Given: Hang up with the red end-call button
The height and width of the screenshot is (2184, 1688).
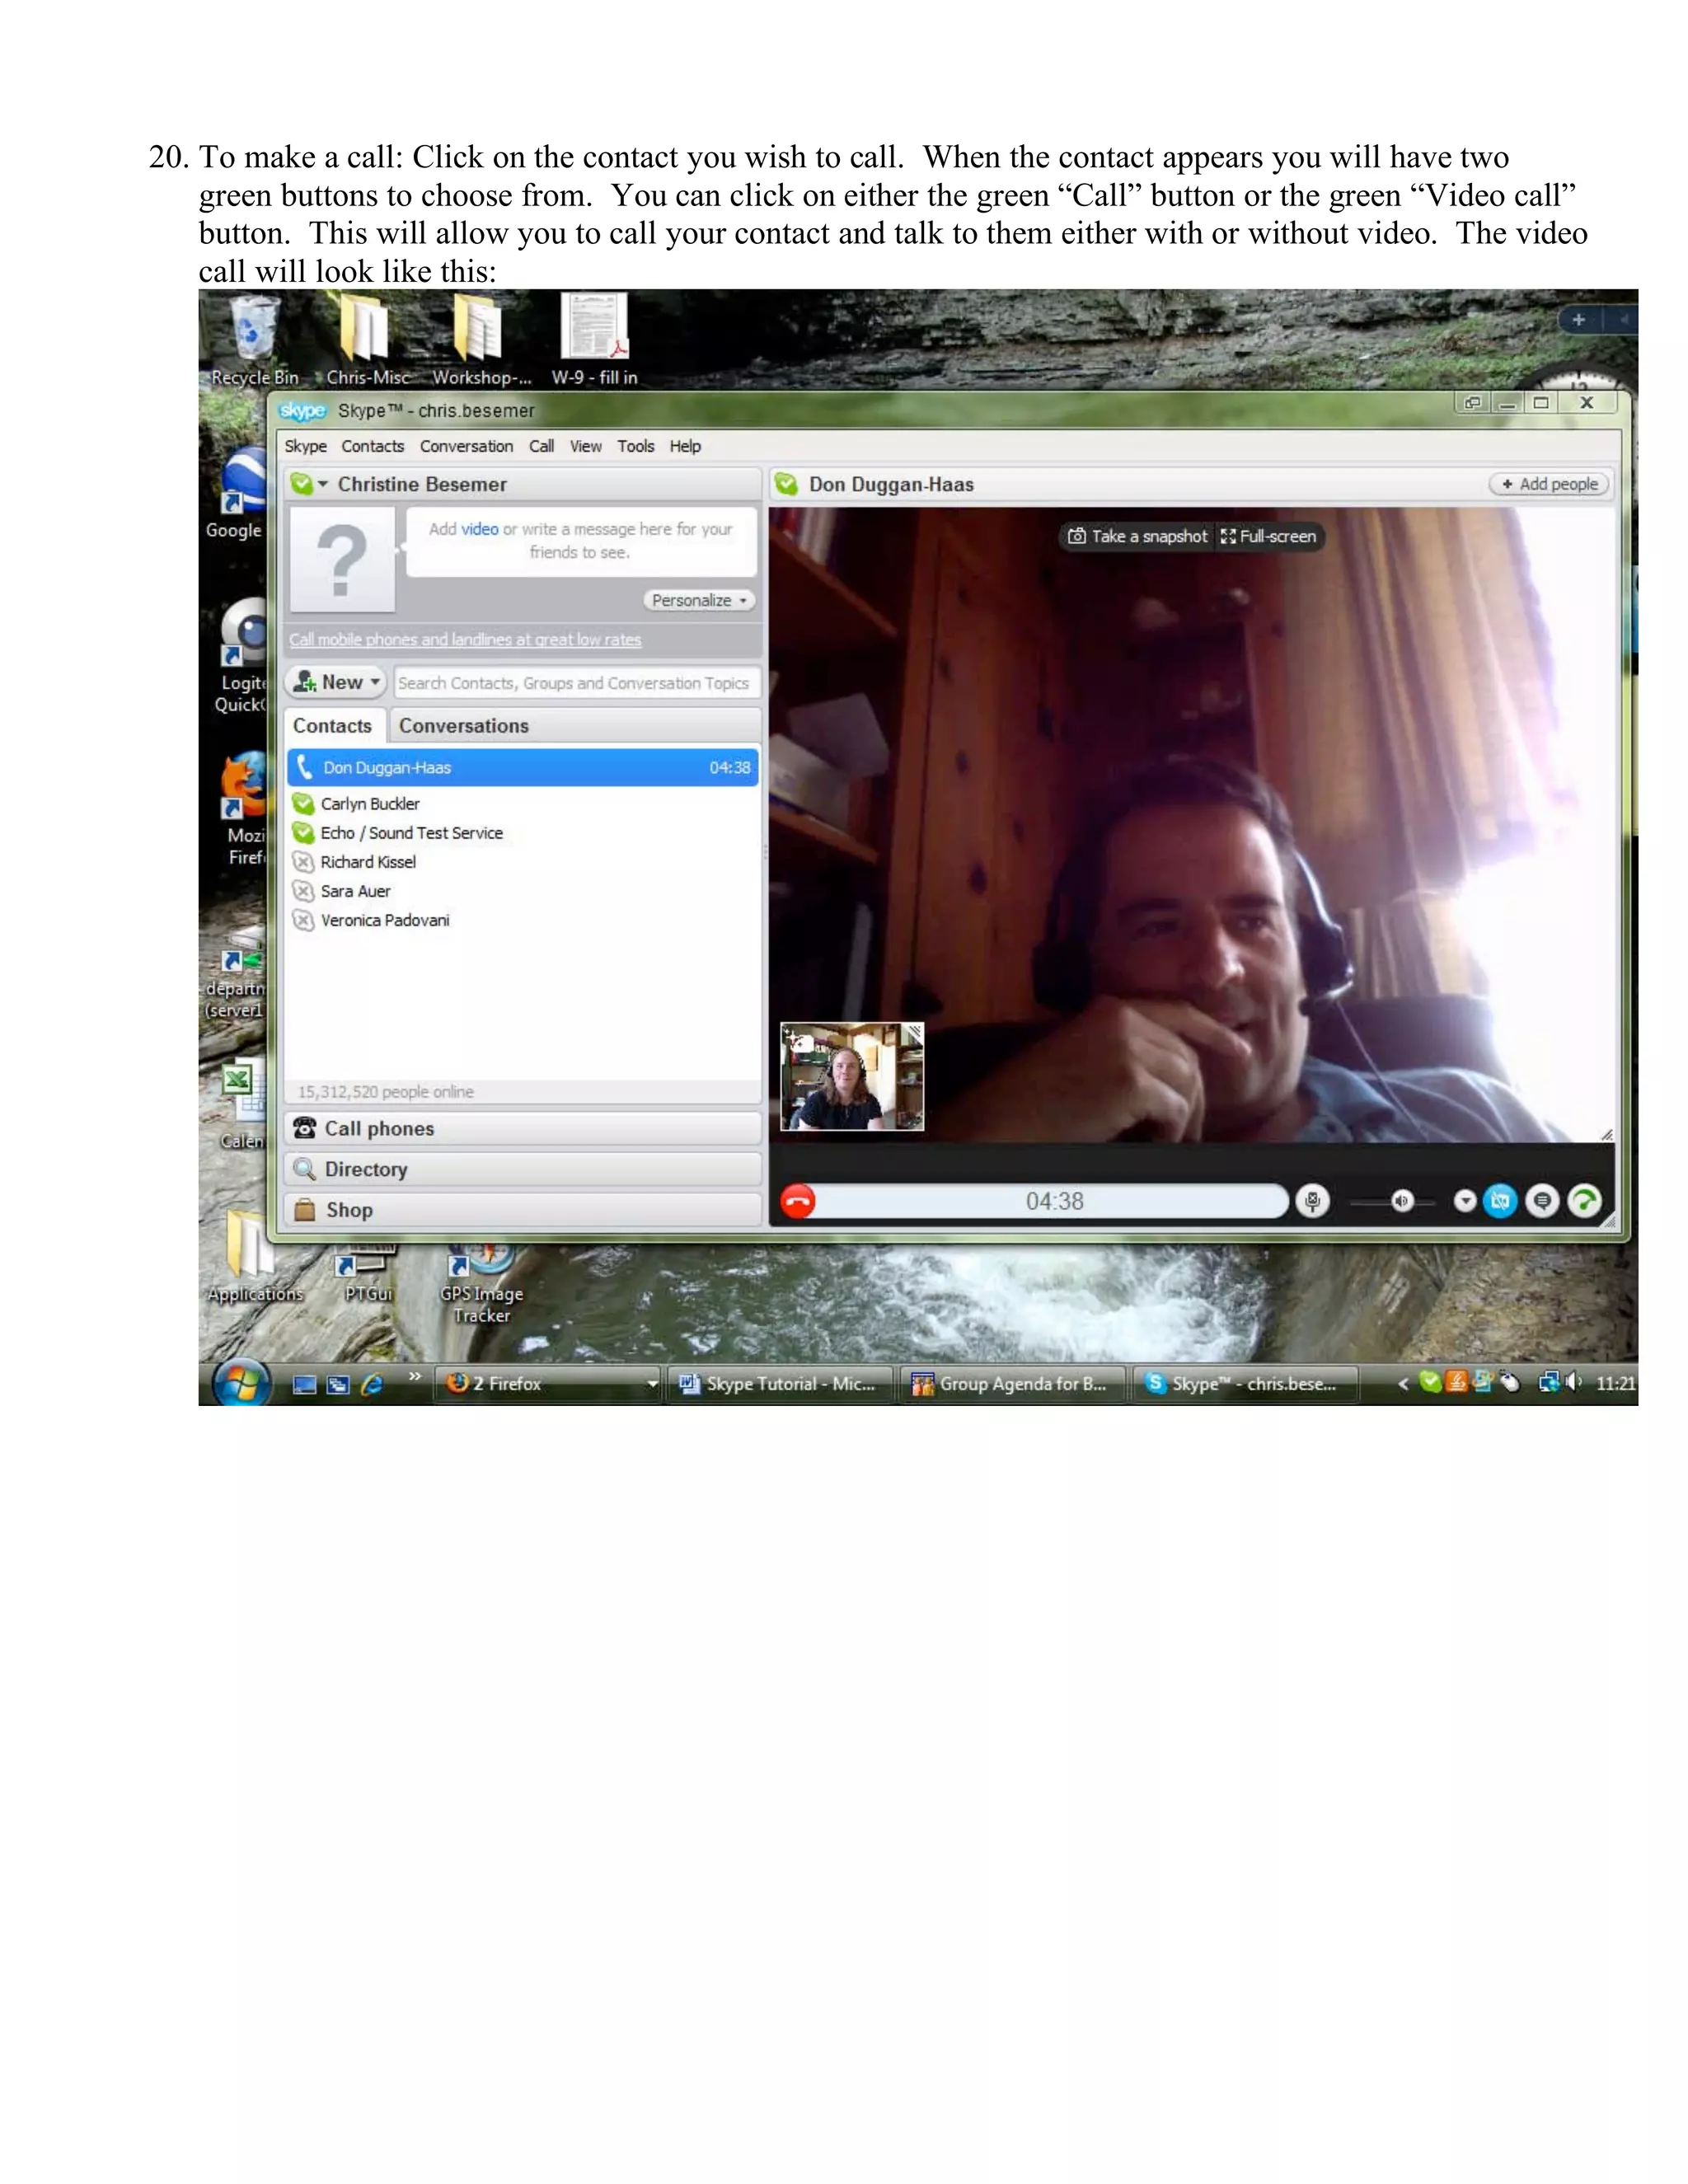Looking at the screenshot, I should coord(798,1201).
